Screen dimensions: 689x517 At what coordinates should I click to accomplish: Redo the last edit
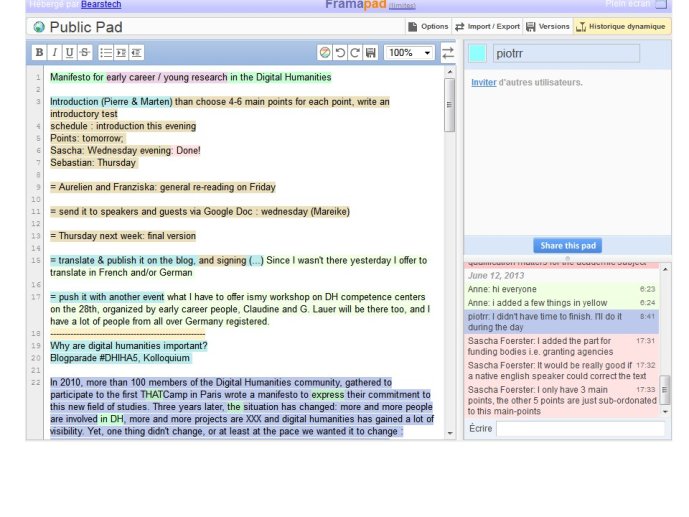(x=355, y=53)
